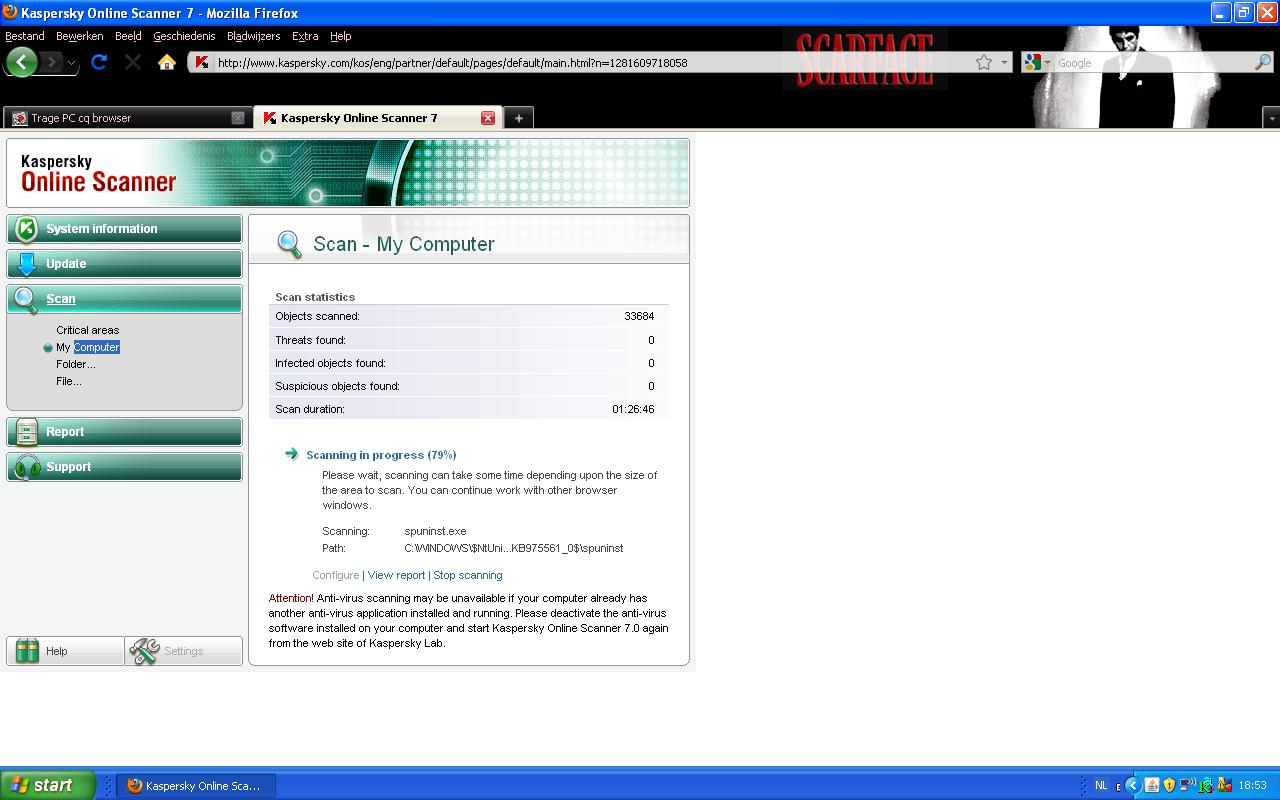Click the Configure link
This screenshot has height=800, width=1280.
[x=335, y=575]
